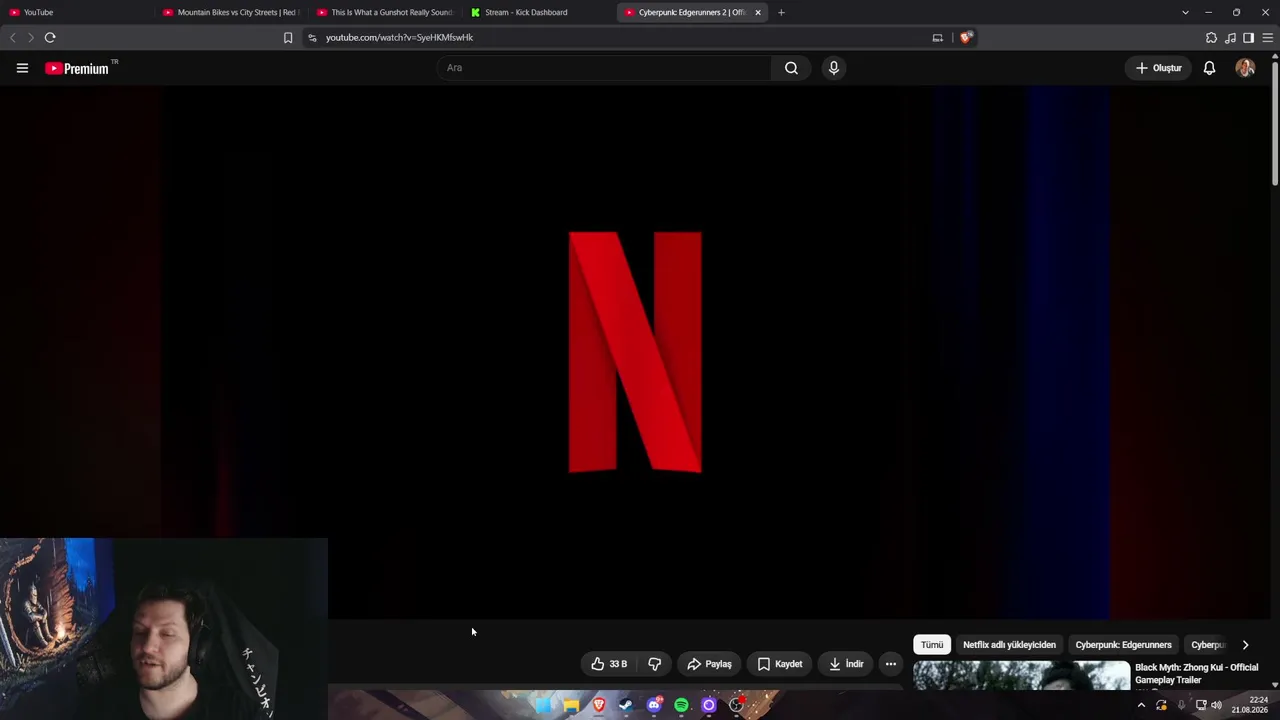This screenshot has width=1280, height=720.
Task: Open Brave browser taskbar icon
Action: tap(599, 705)
